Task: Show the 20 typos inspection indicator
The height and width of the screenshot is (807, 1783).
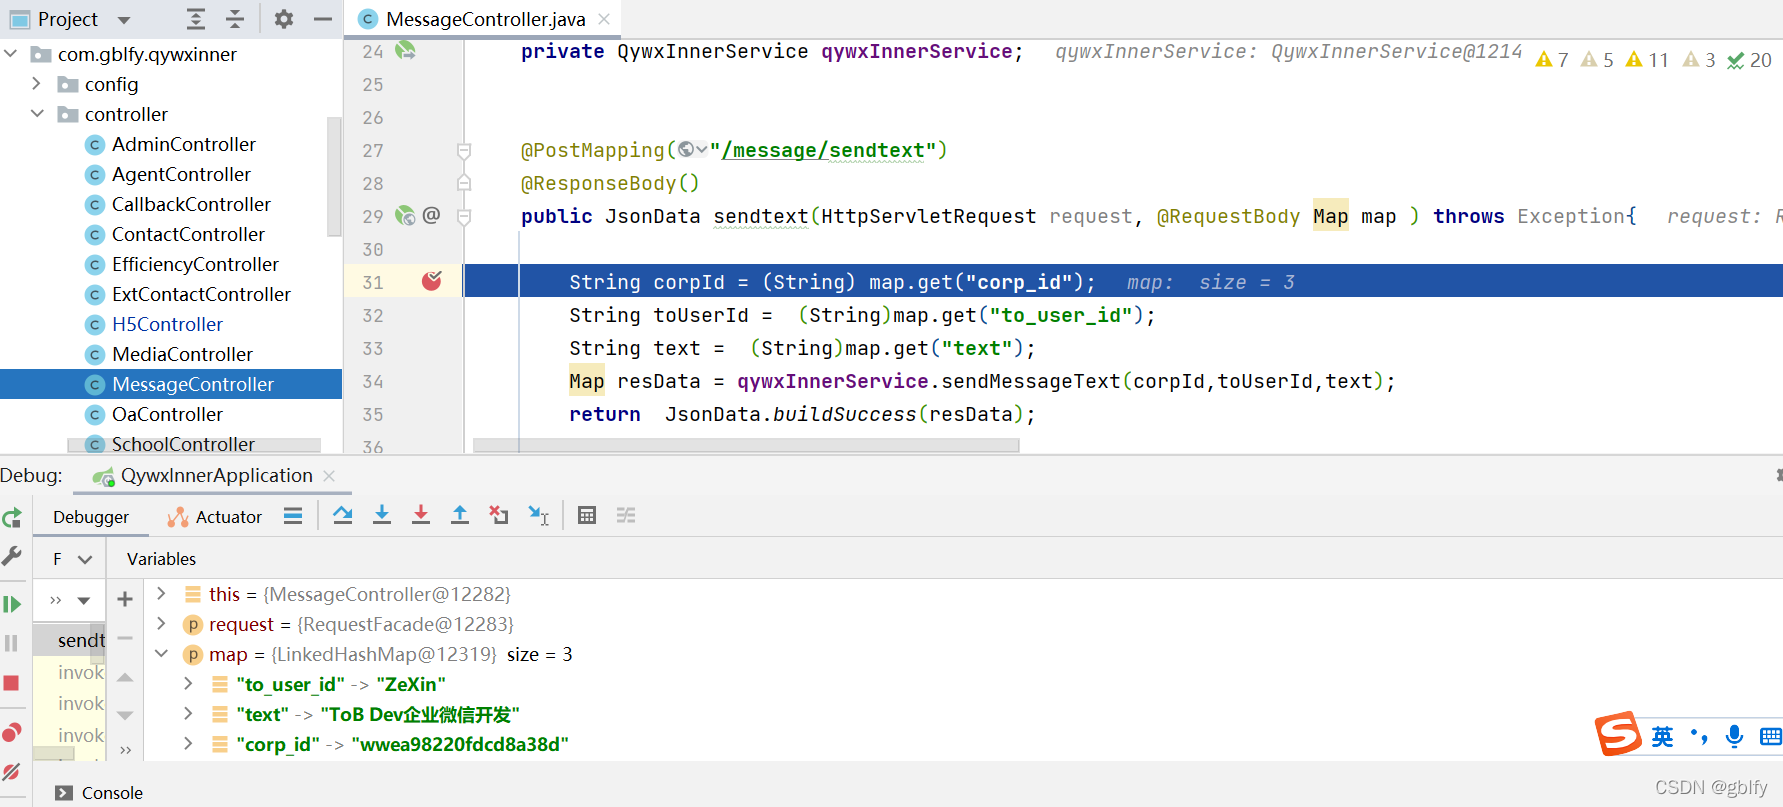Action: [1750, 60]
